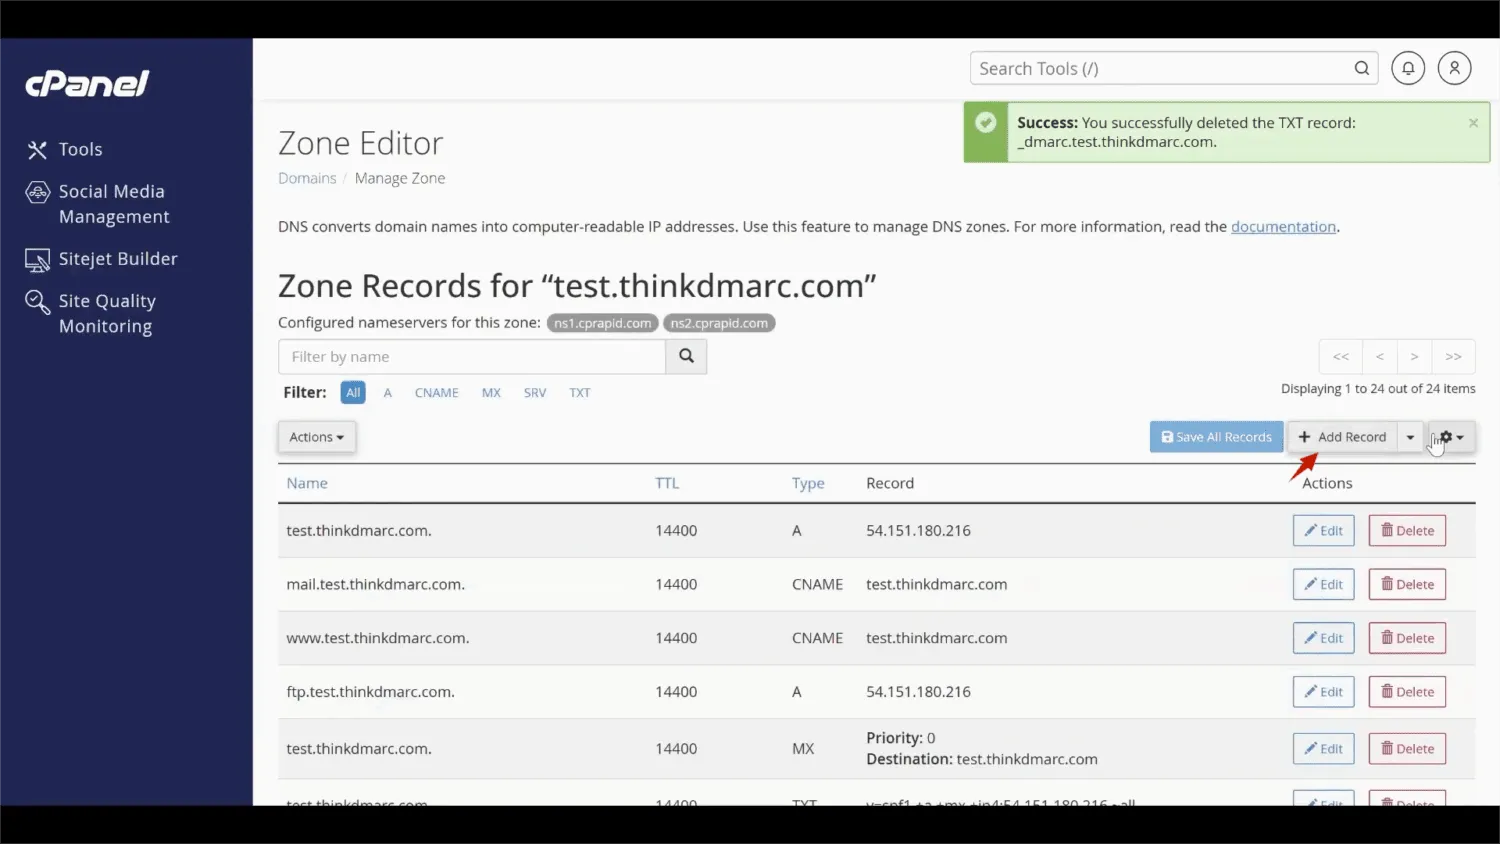Edit the www.test.thinkdmarc.com. record

pyautogui.click(x=1323, y=638)
